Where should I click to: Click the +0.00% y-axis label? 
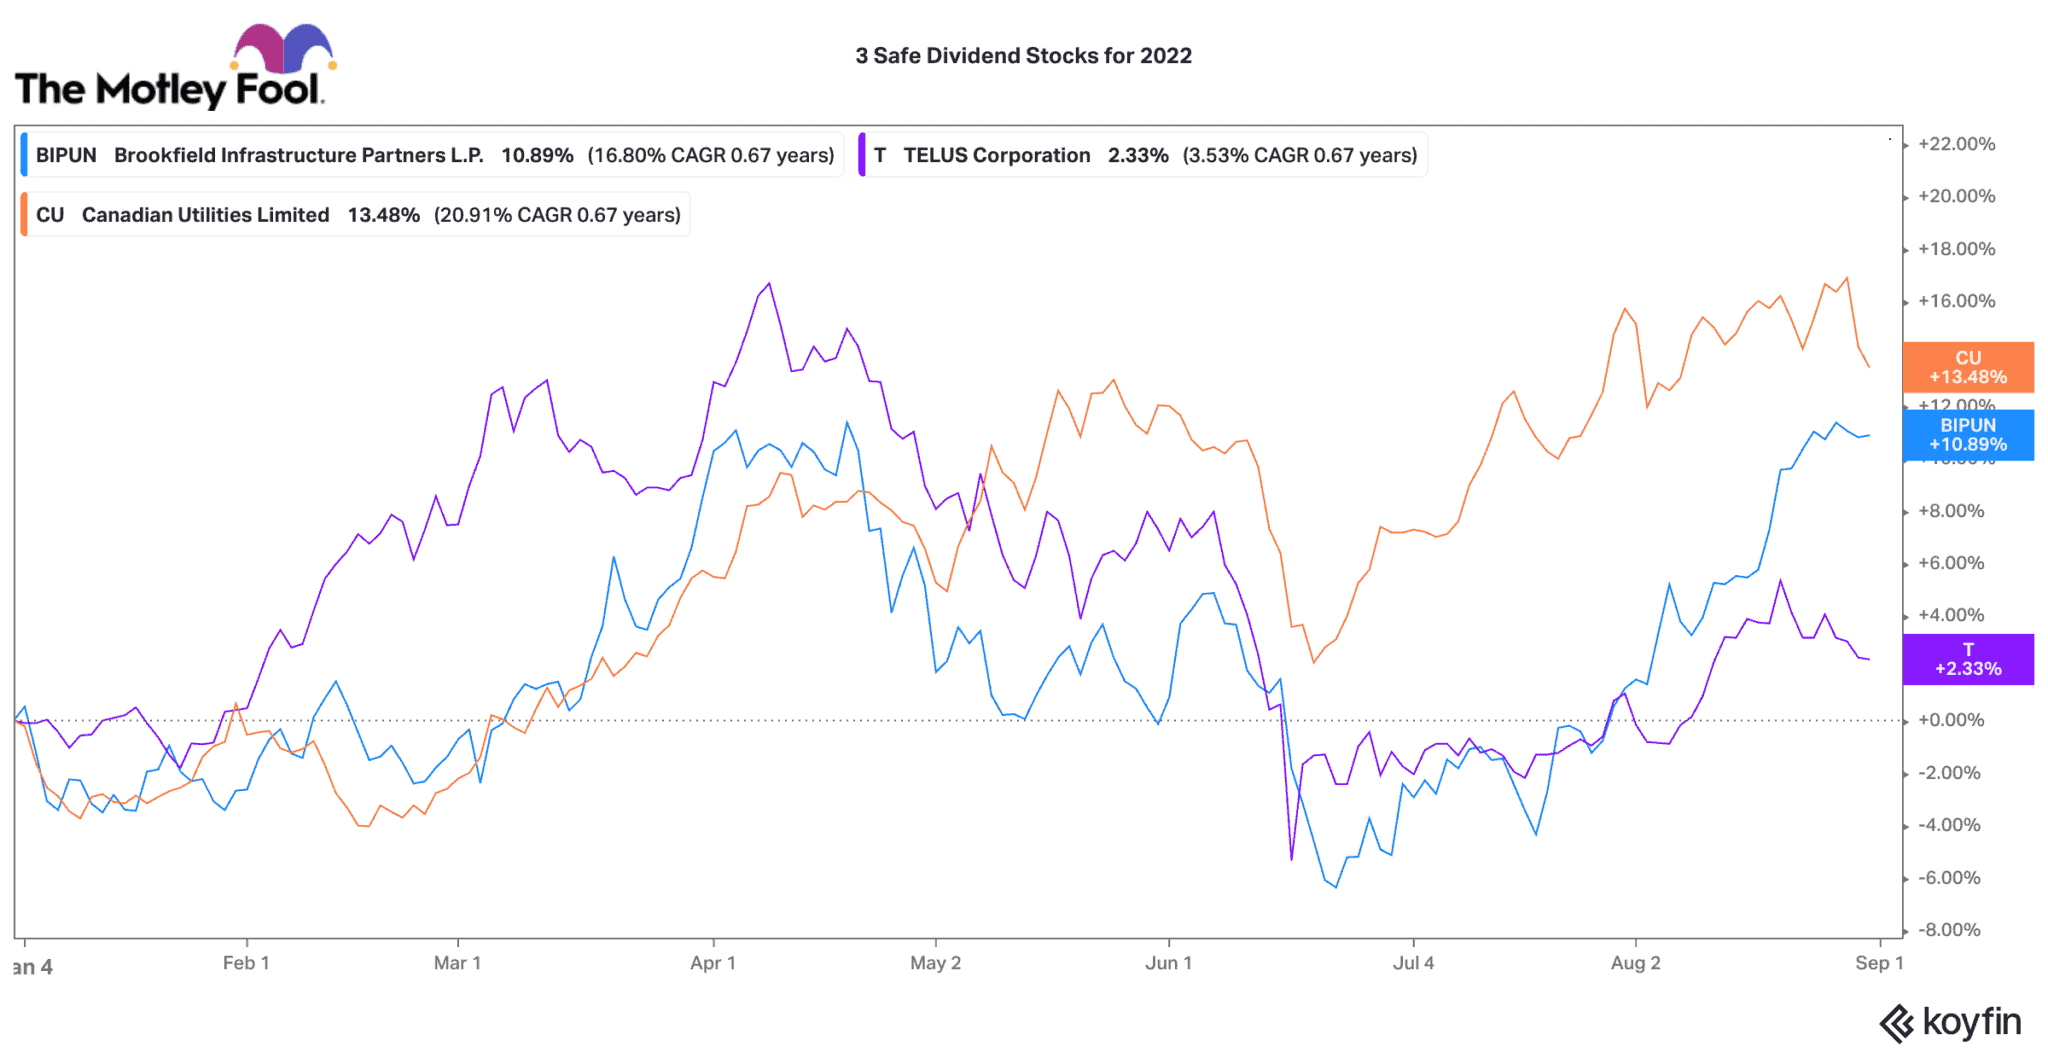1951,720
